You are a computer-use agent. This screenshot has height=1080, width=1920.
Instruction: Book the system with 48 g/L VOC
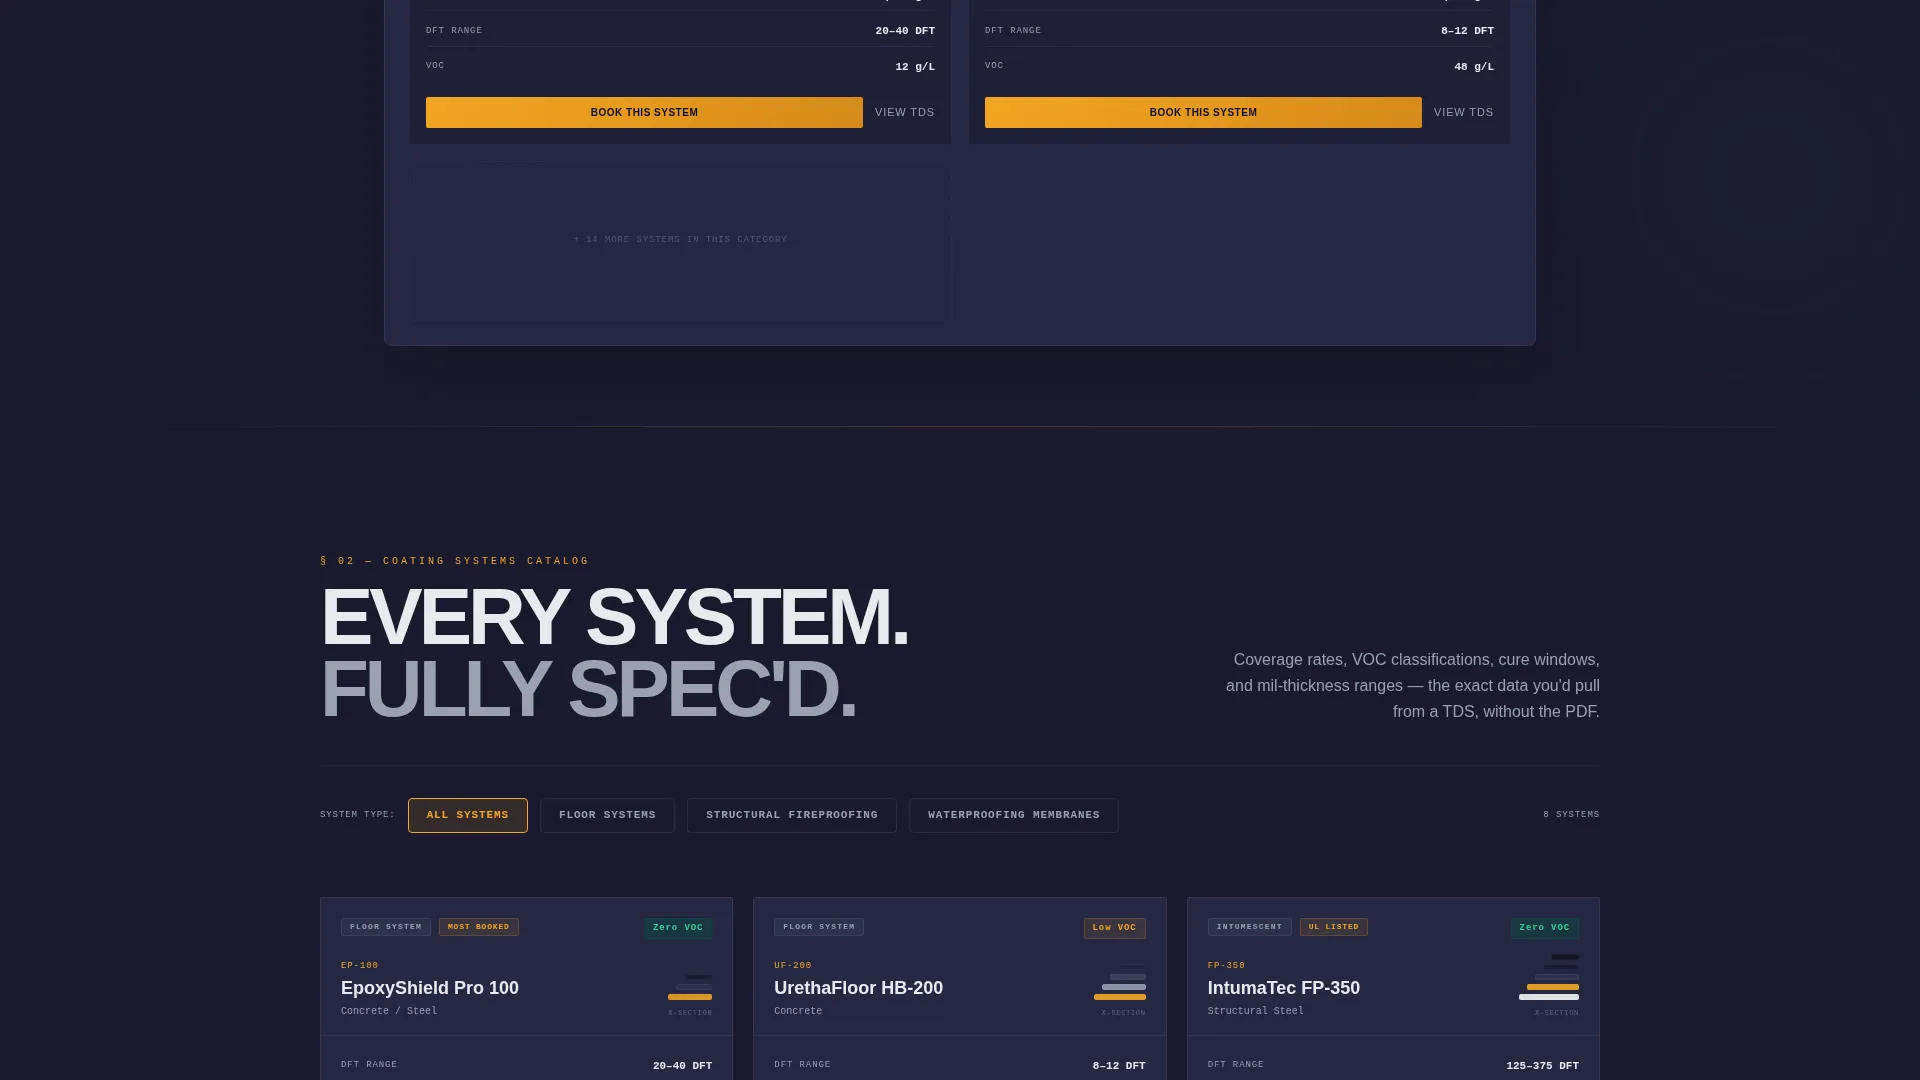[x=1203, y=112]
